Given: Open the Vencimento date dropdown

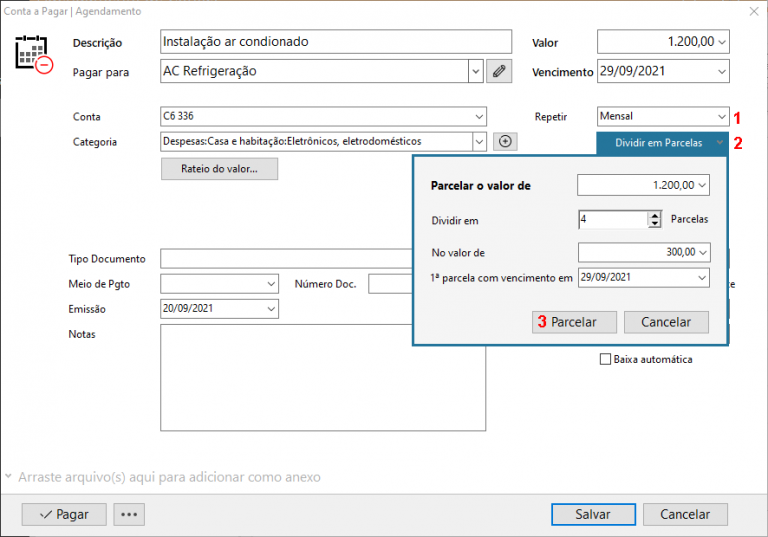Looking at the screenshot, I should (x=721, y=72).
